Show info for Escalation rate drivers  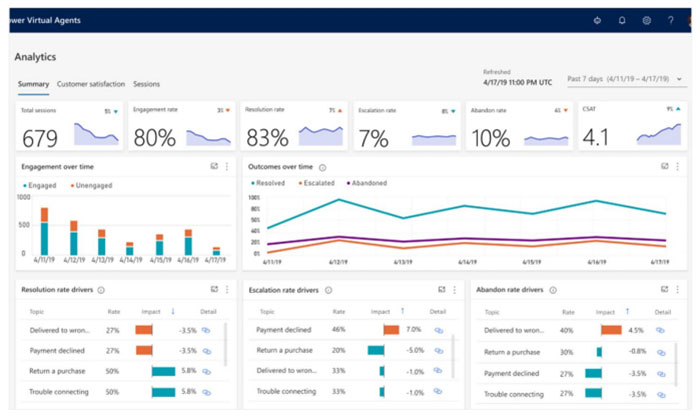[328, 290]
